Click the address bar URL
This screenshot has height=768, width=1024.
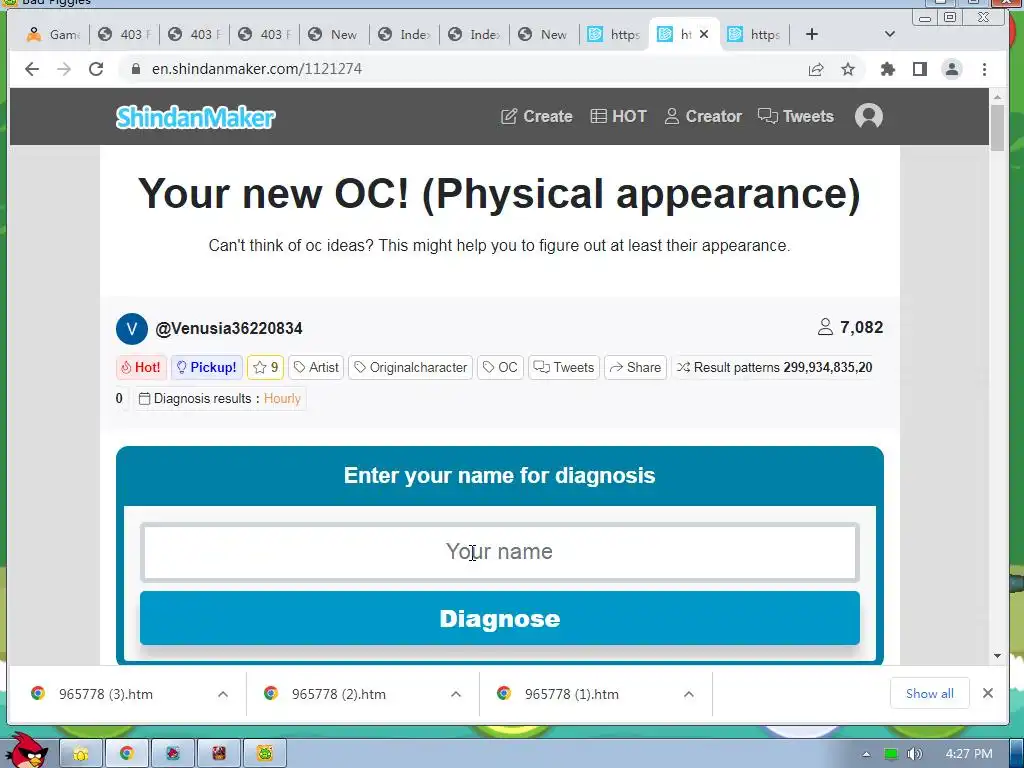coord(257,69)
